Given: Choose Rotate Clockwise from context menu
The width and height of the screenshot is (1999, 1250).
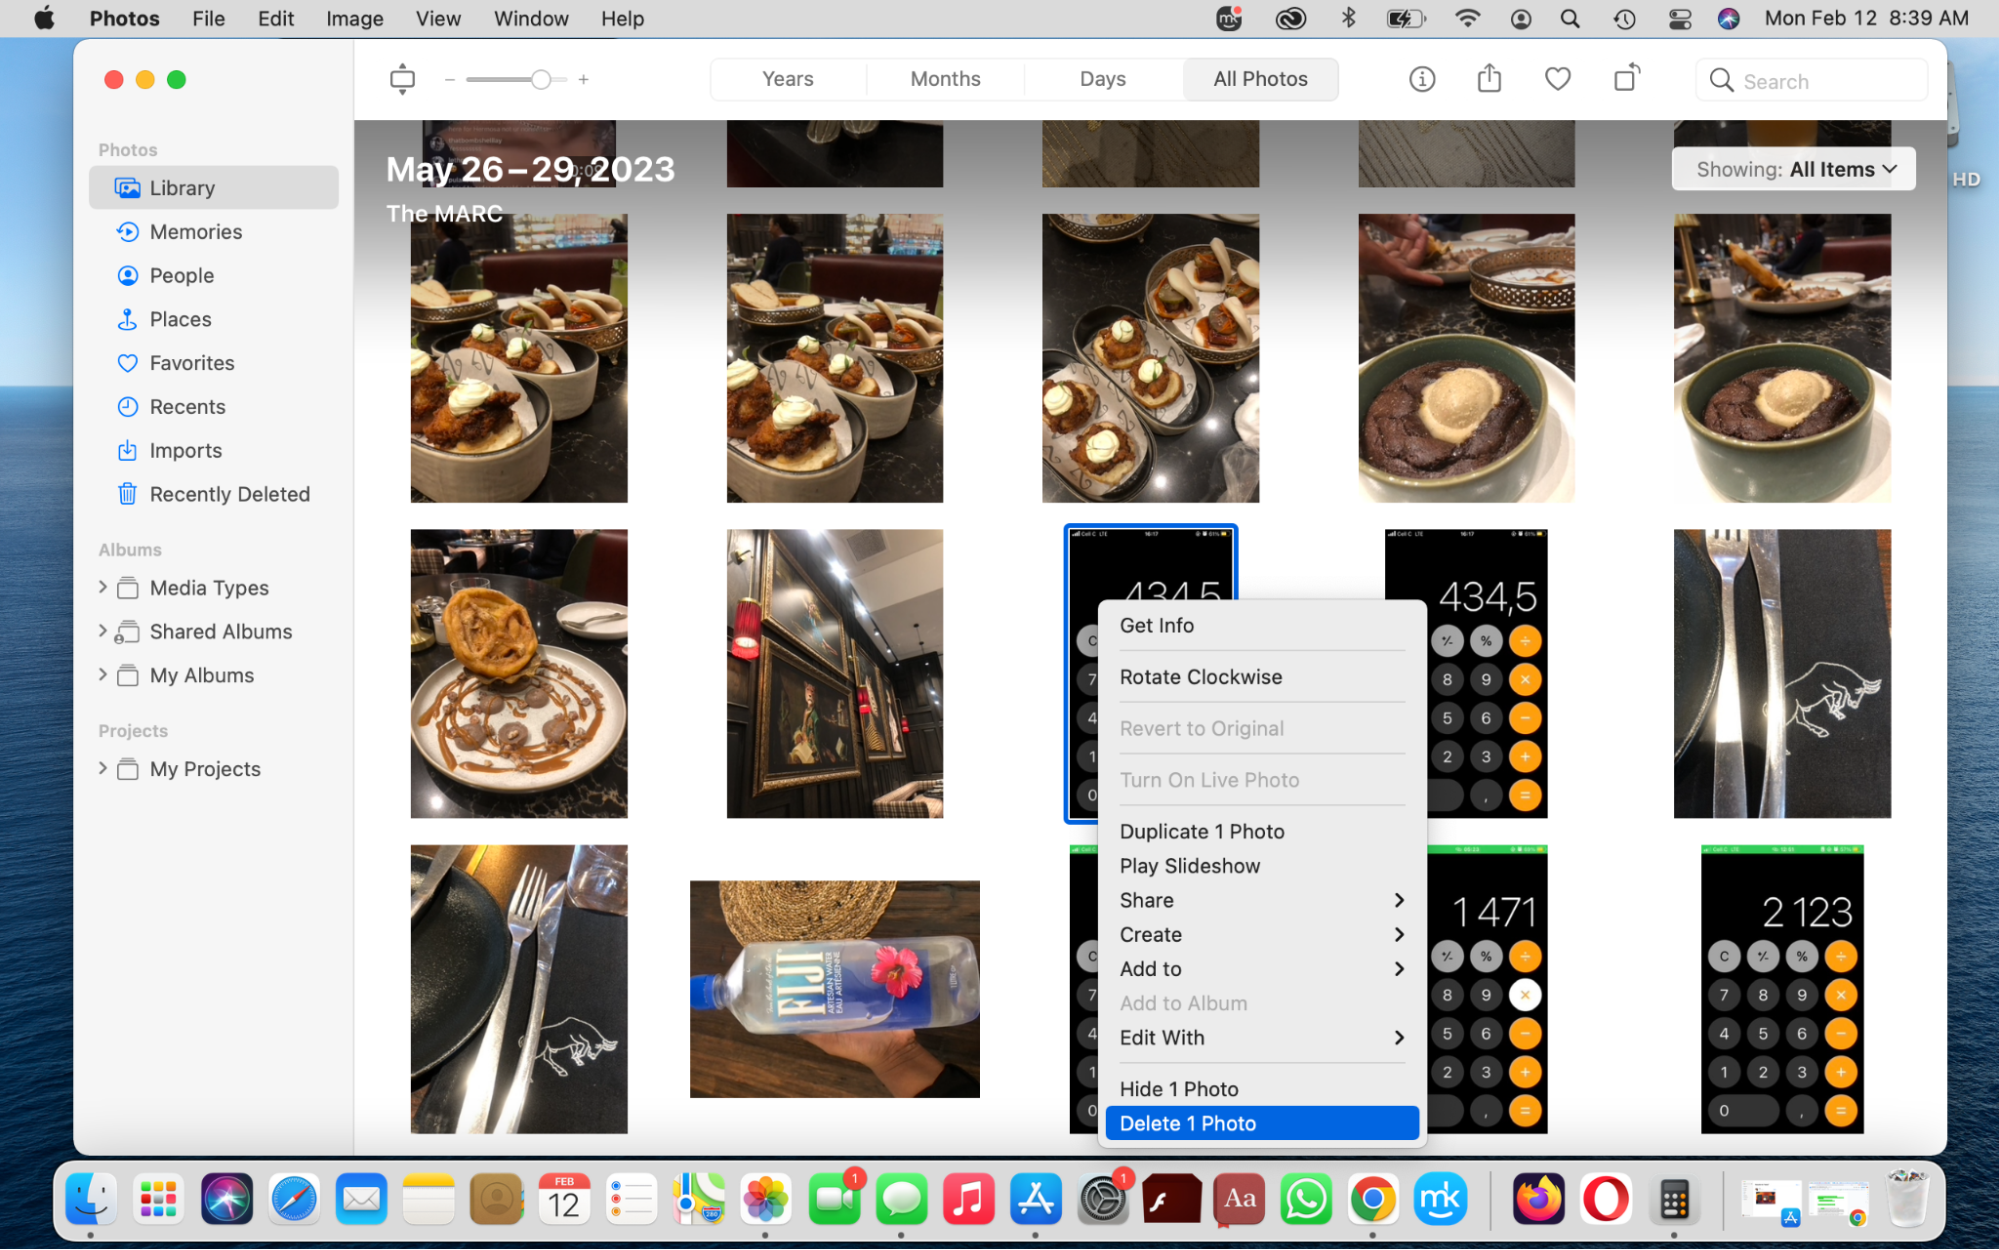Looking at the screenshot, I should [1262, 678].
